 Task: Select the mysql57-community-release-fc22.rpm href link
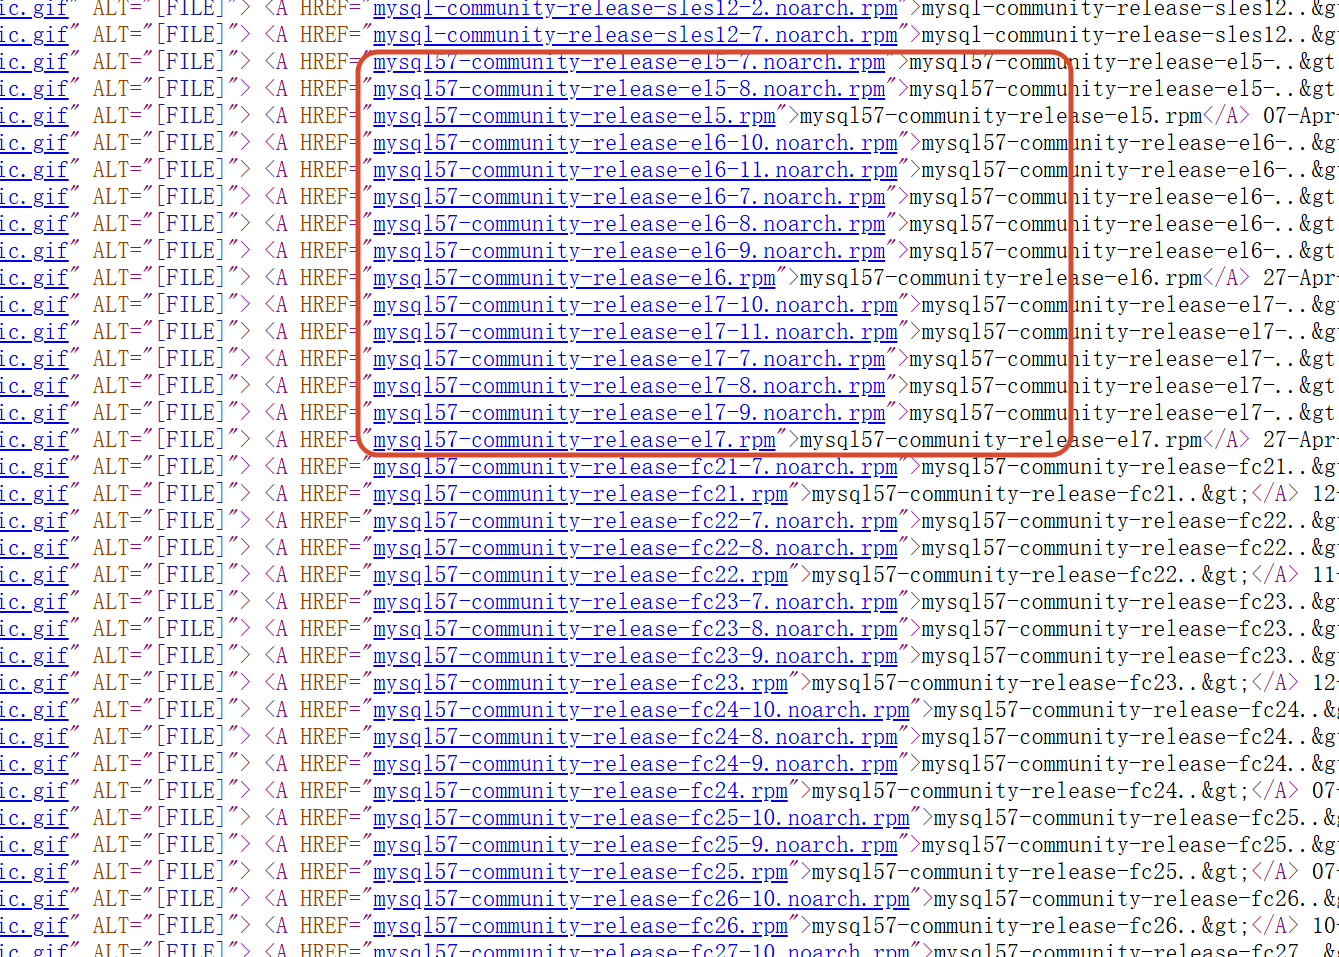(x=580, y=575)
